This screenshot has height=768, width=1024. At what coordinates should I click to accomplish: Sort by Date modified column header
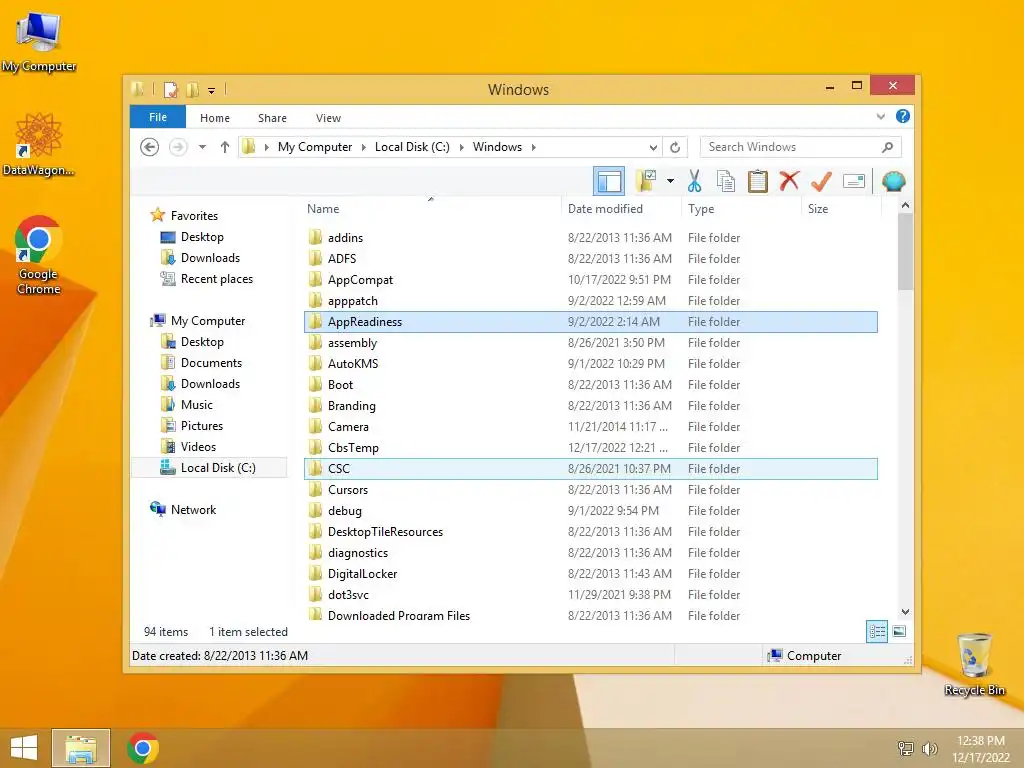621,208
